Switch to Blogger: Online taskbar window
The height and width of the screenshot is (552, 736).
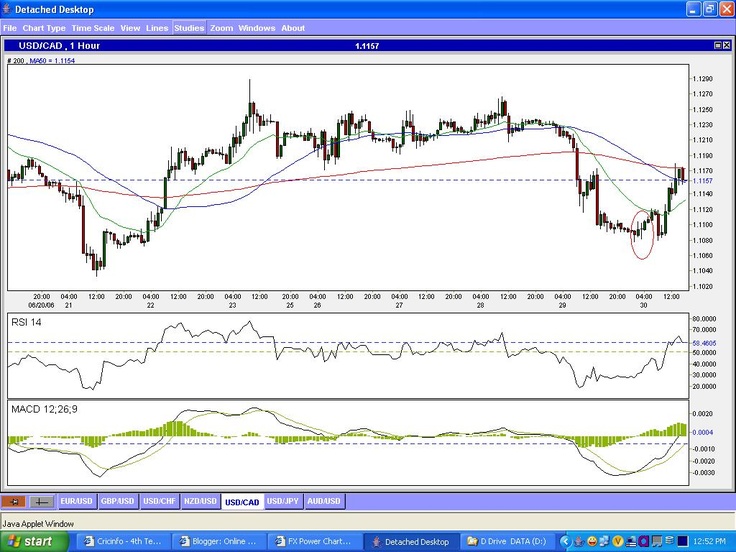click(x=218, y=542)
